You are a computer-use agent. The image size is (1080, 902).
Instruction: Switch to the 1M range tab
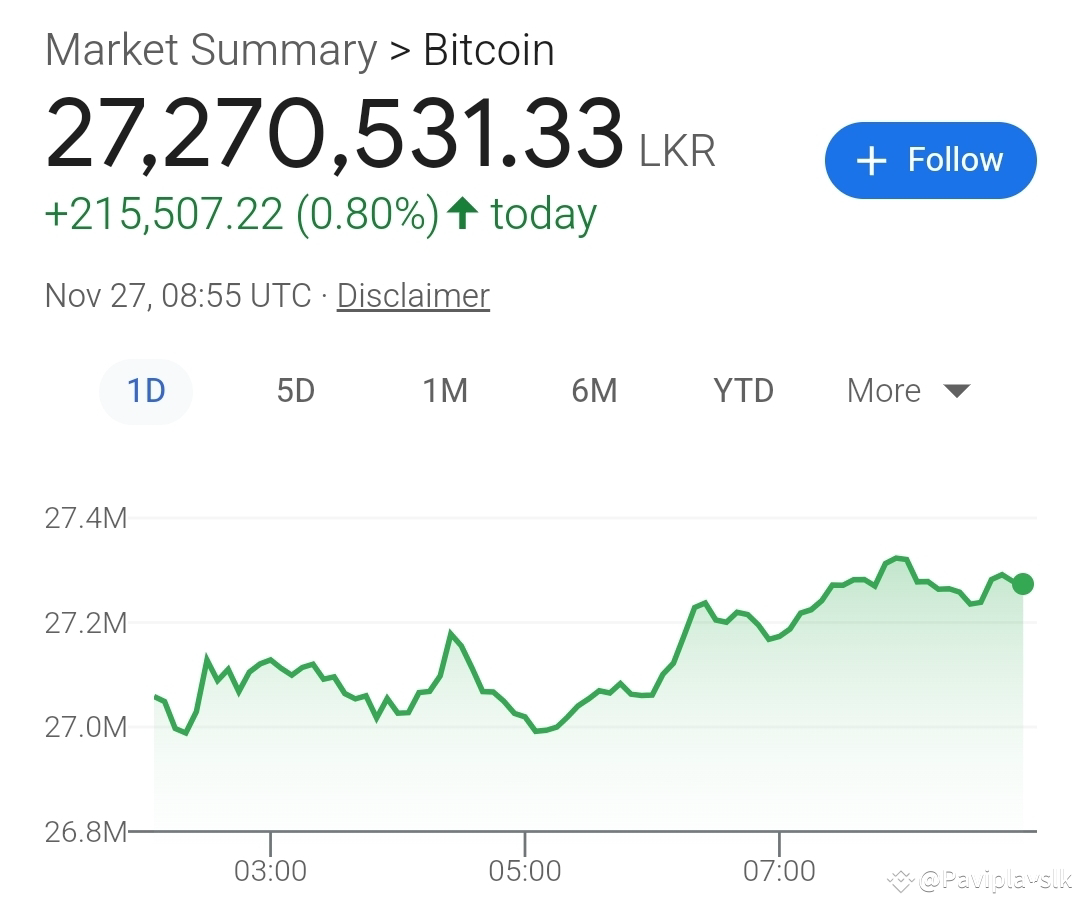coord(445,391)
